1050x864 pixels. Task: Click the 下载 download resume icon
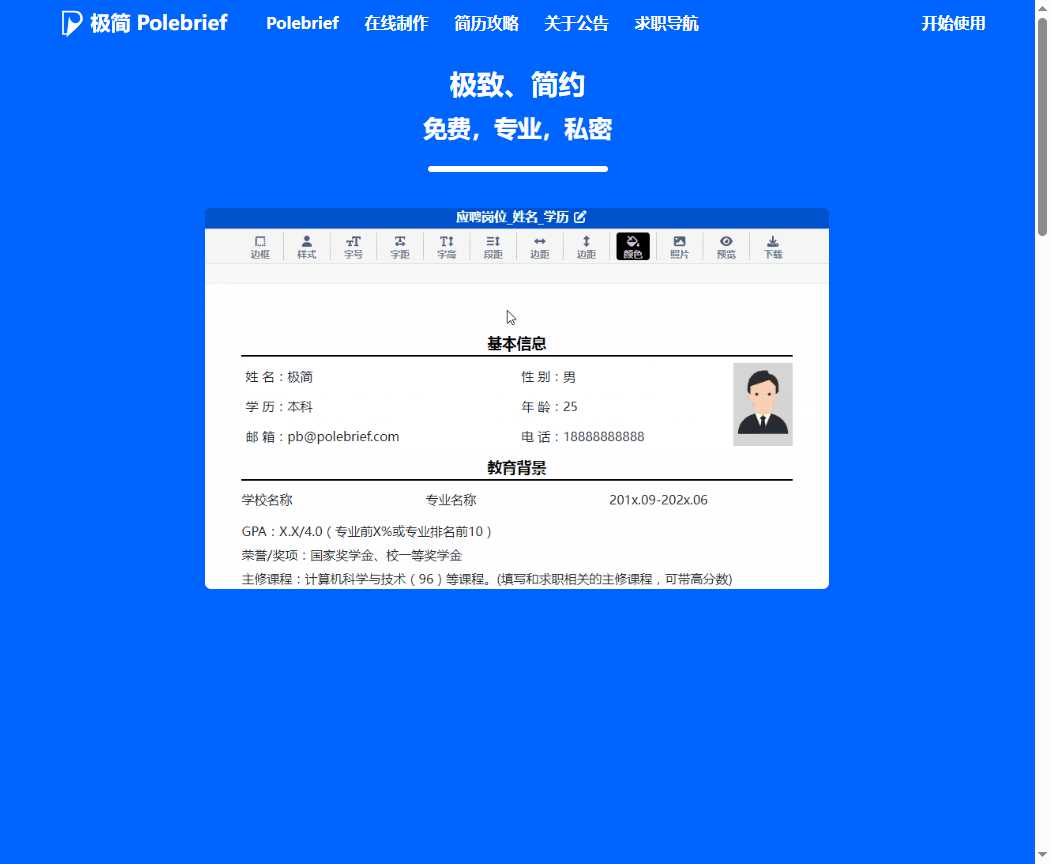click(772, 246)
